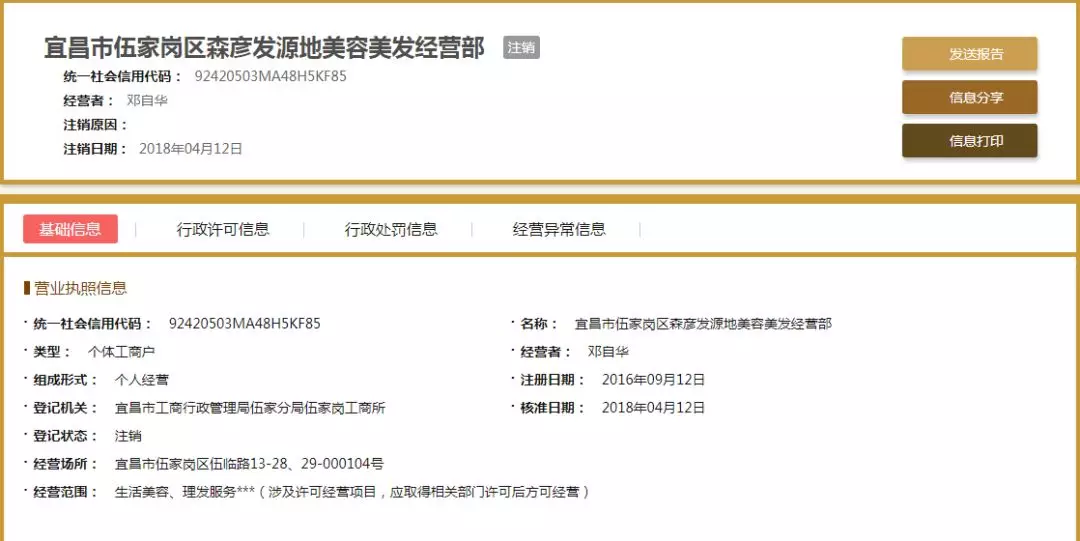
Task: Switch to the 行政许可信息 tab
Action: click(x=223, y=229)
